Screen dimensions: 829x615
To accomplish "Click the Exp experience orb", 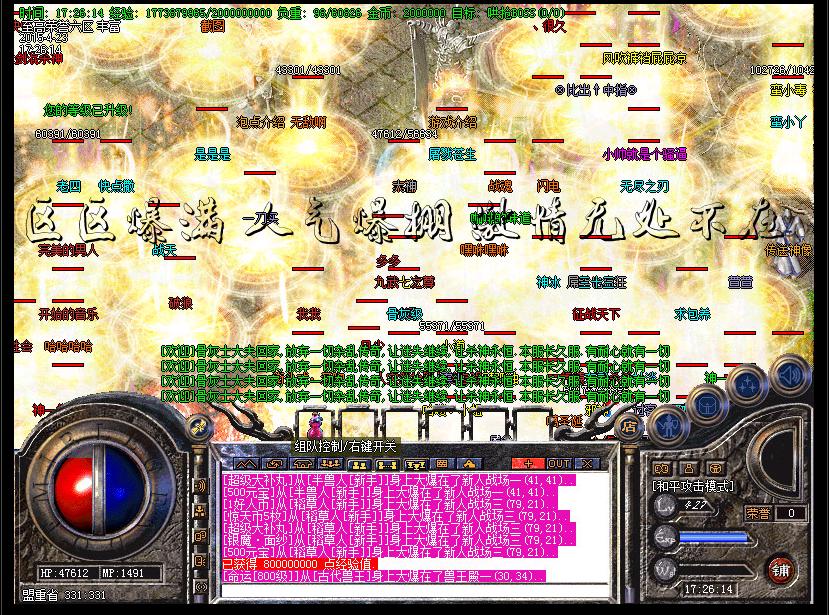I will (666, 537).
